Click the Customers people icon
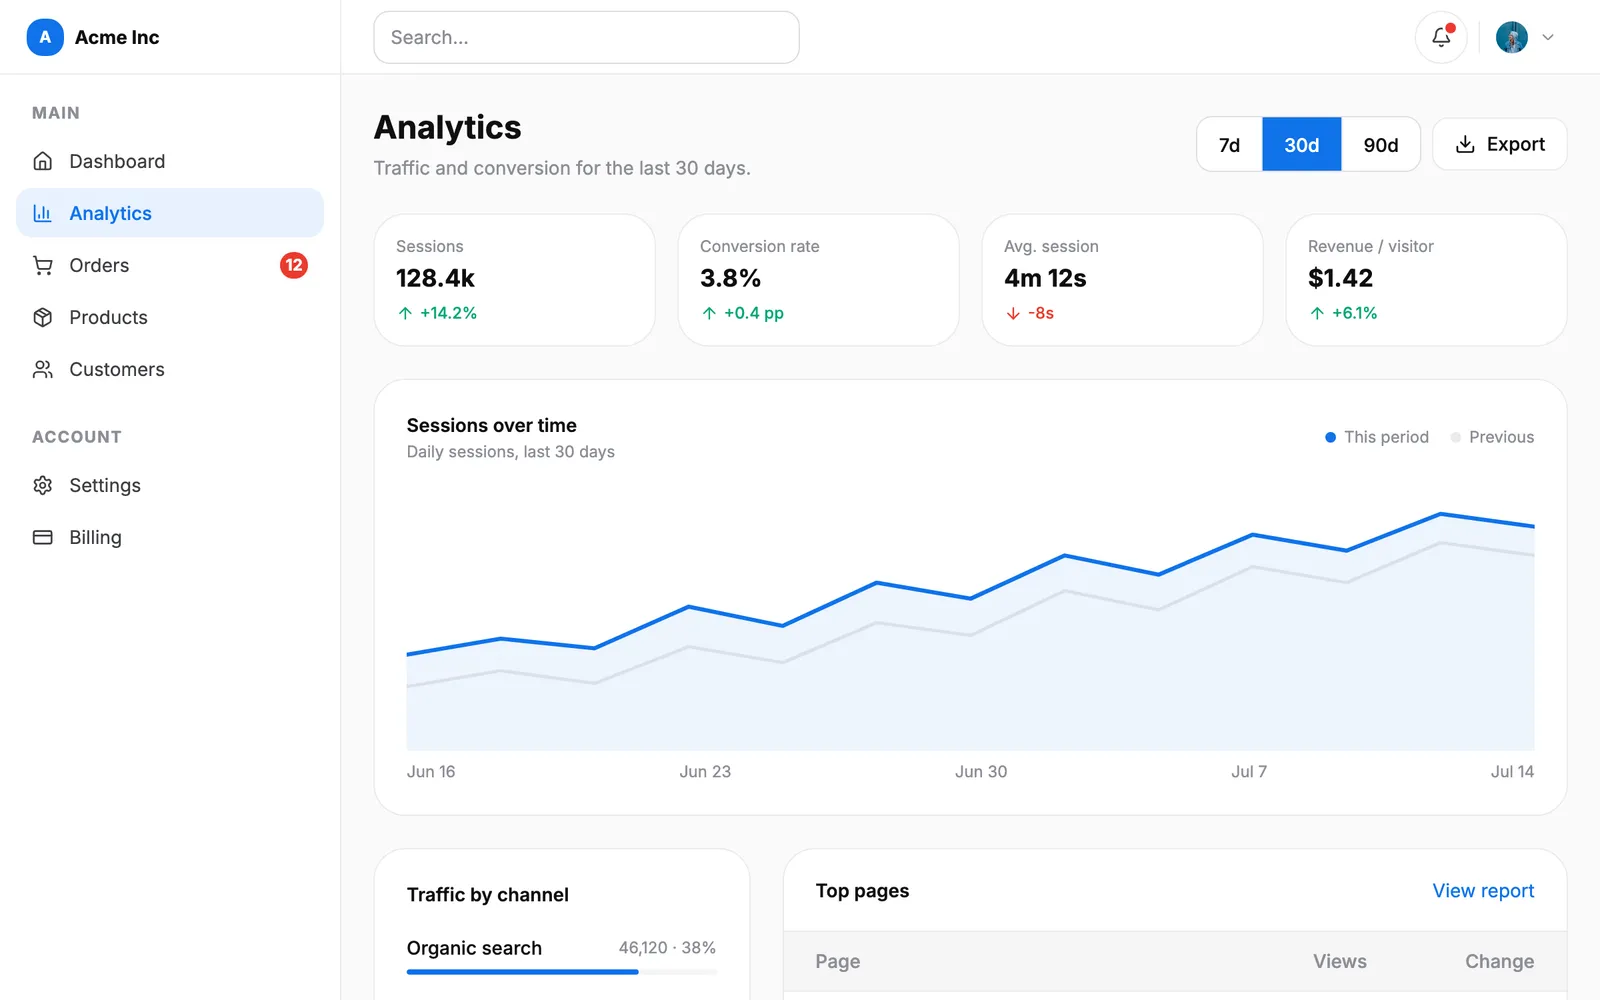Image resolution: width=1600 pixels, height=1000 pixels. point(43,369)
